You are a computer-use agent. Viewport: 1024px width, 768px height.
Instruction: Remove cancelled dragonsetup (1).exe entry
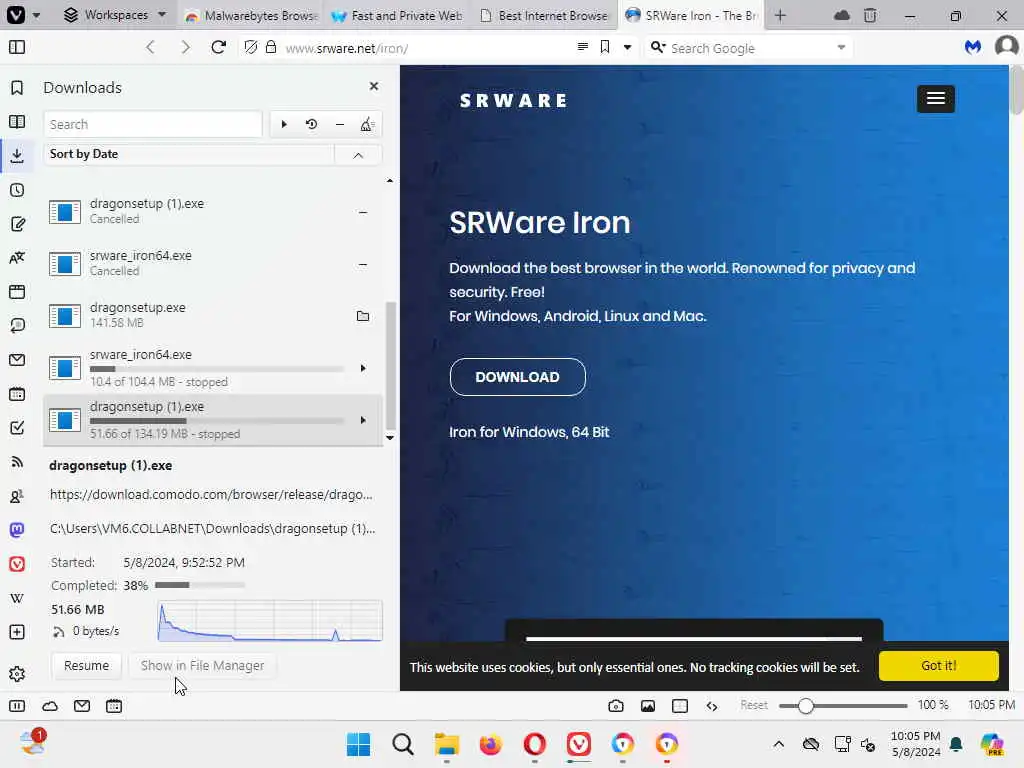362,212
